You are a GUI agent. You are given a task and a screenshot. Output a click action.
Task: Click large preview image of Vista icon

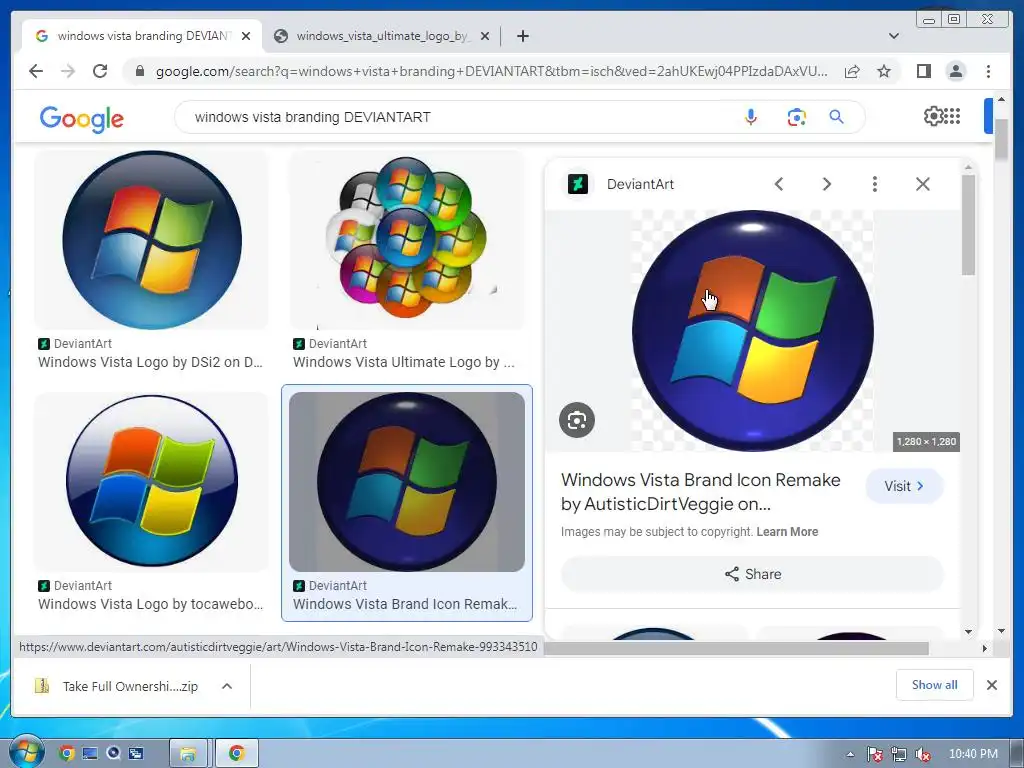tap(752, 330)
